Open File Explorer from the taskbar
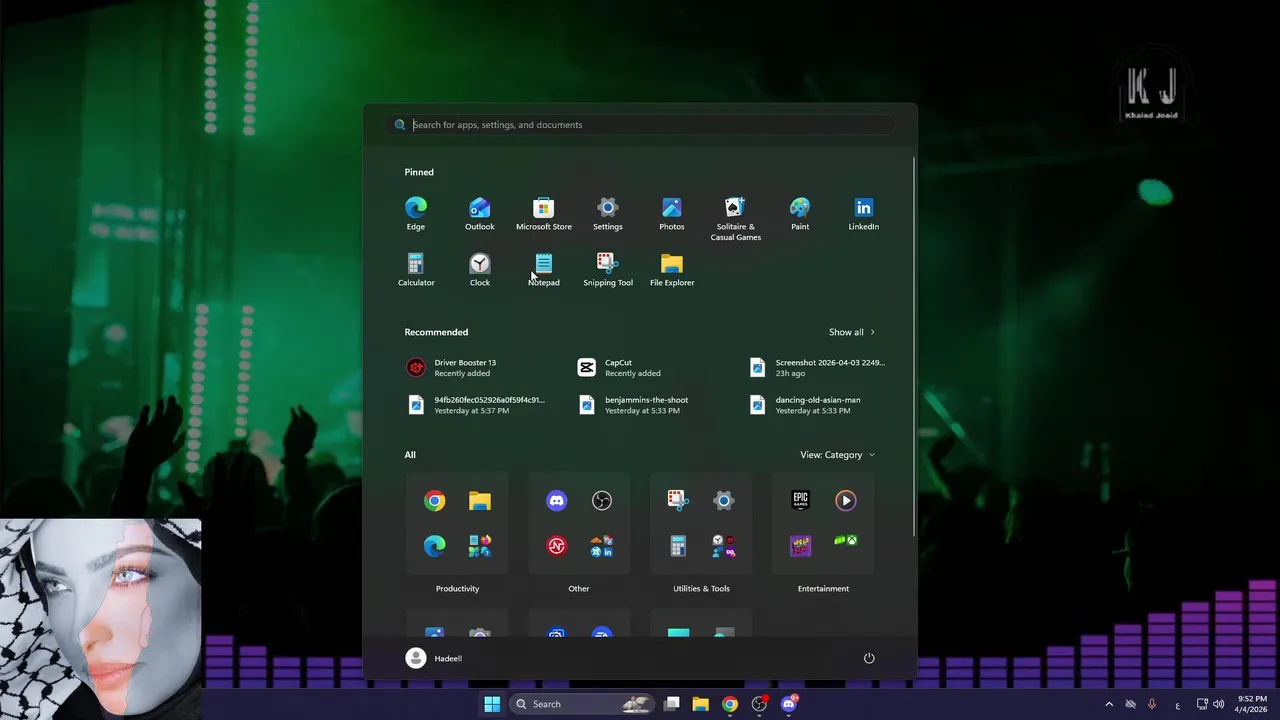Viewport: 1280px width, 720px height. [700, 704]
